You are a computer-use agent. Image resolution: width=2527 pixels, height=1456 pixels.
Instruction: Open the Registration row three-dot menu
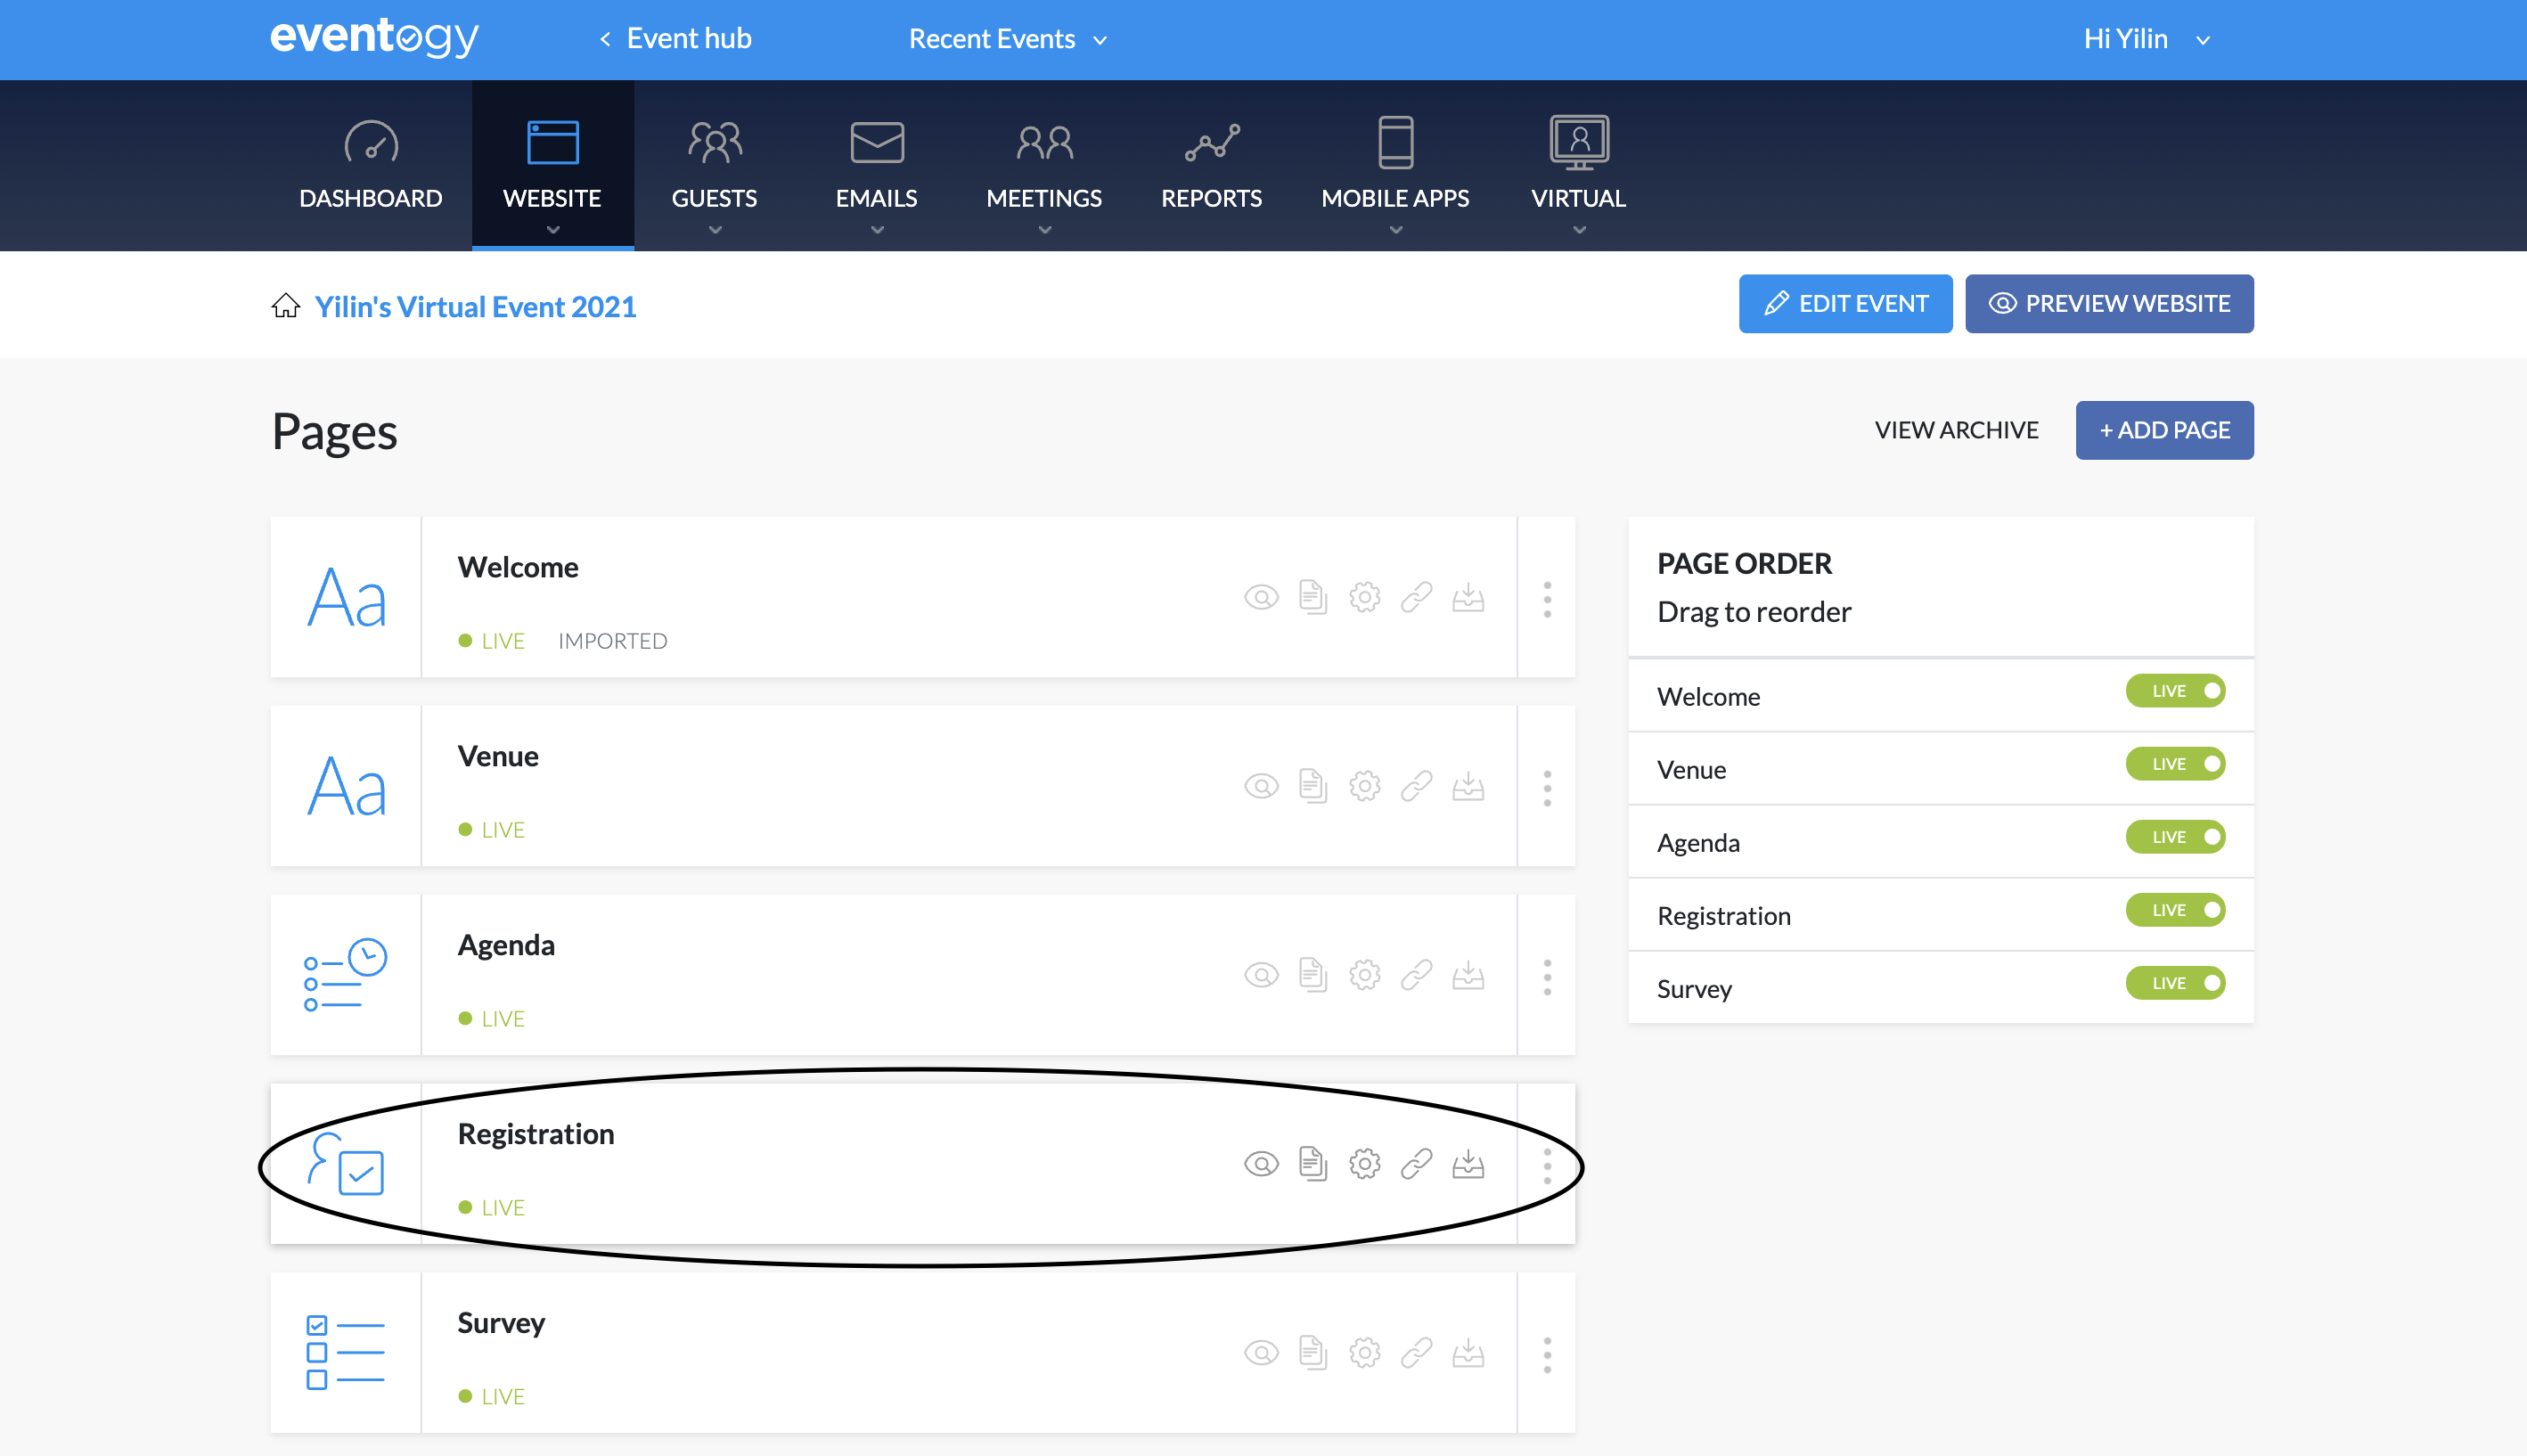[1547, 1166]
